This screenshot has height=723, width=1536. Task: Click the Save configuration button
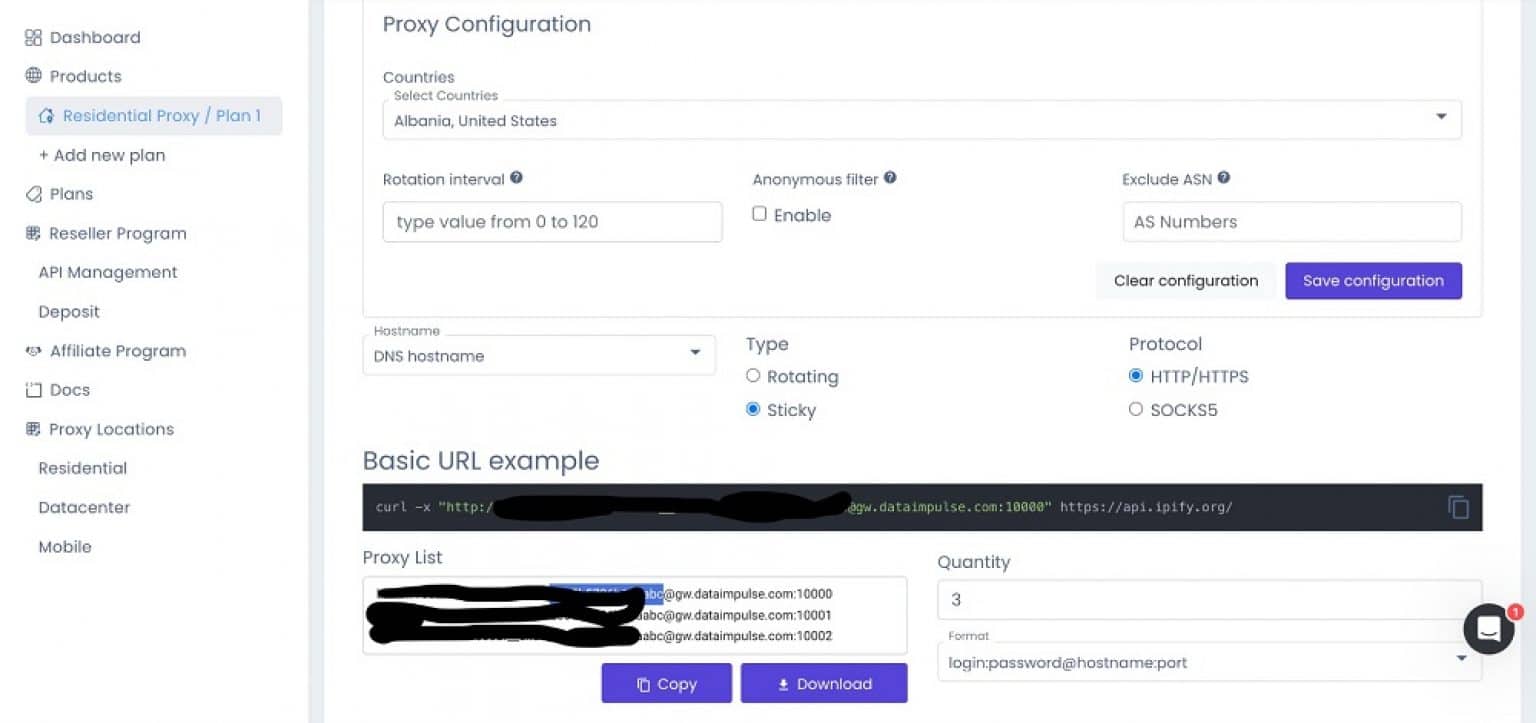point(1373,281)
